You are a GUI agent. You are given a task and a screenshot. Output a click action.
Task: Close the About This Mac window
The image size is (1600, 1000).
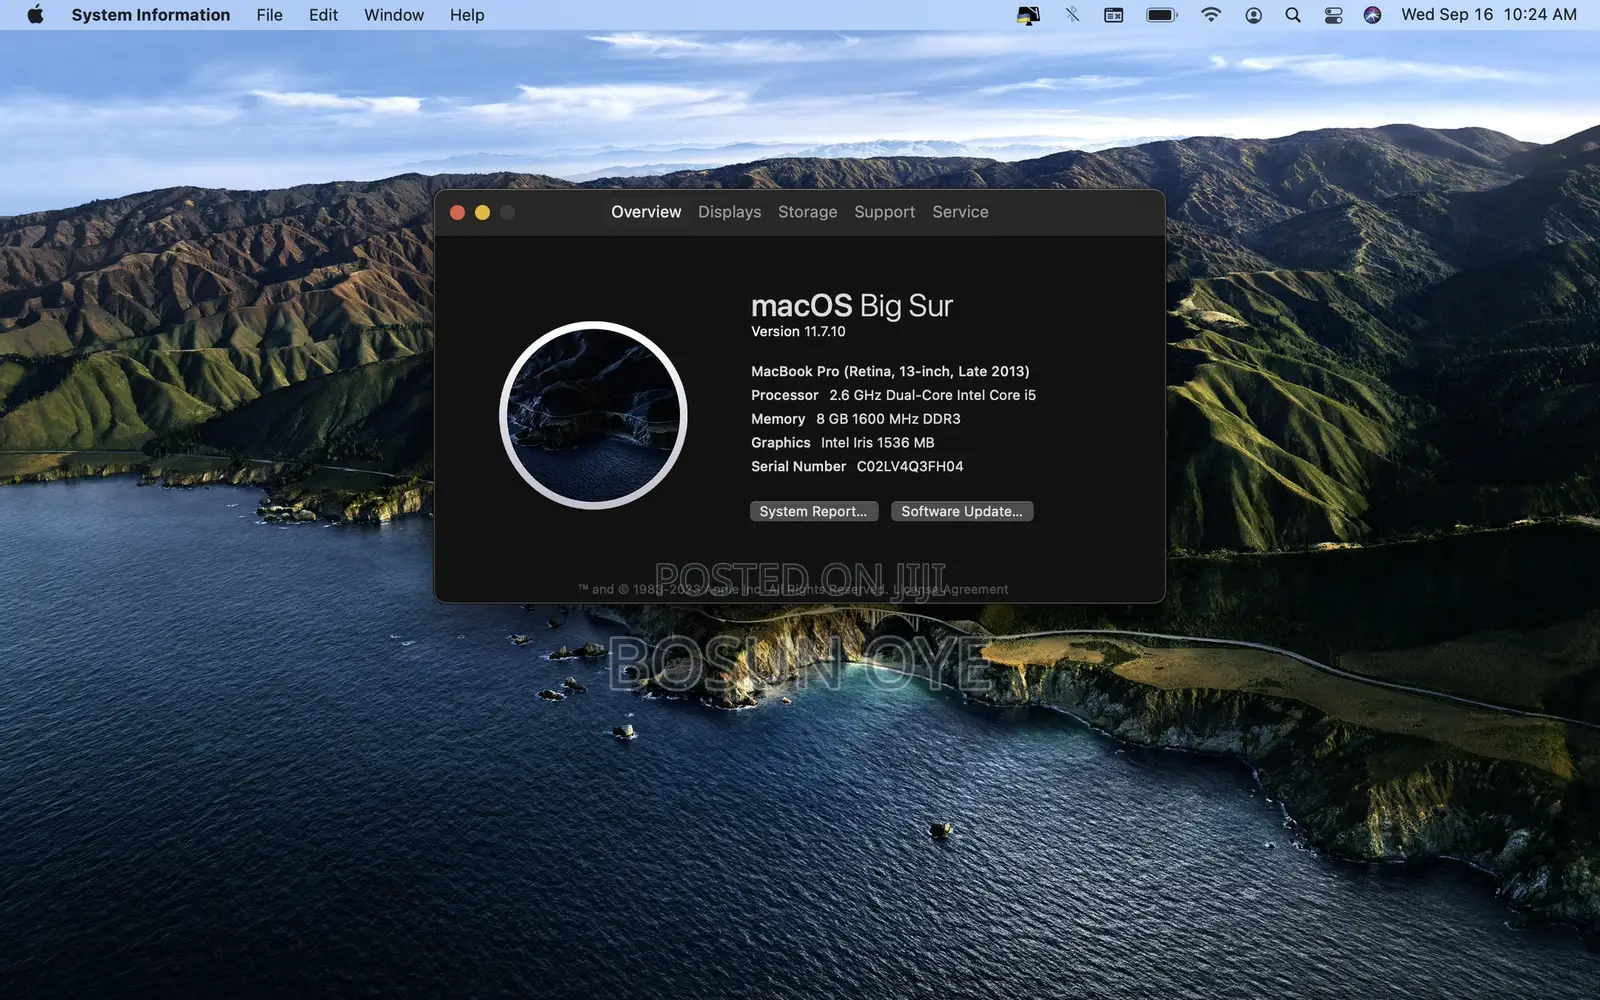point(457,212)
